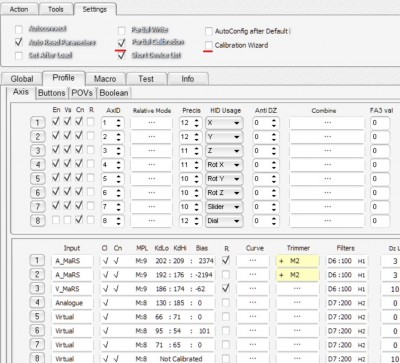Open the Buttons sub-tab
Screen dimensions: 400x363
pyautogui.click(x=52, y=93)
